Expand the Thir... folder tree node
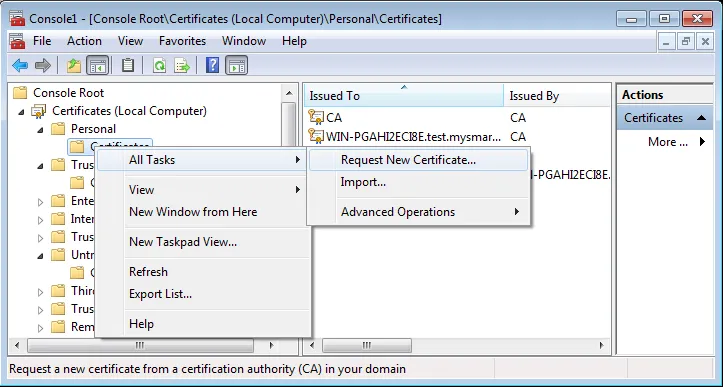The height and width of the screenshot is (387, 723). click(41, 292)
